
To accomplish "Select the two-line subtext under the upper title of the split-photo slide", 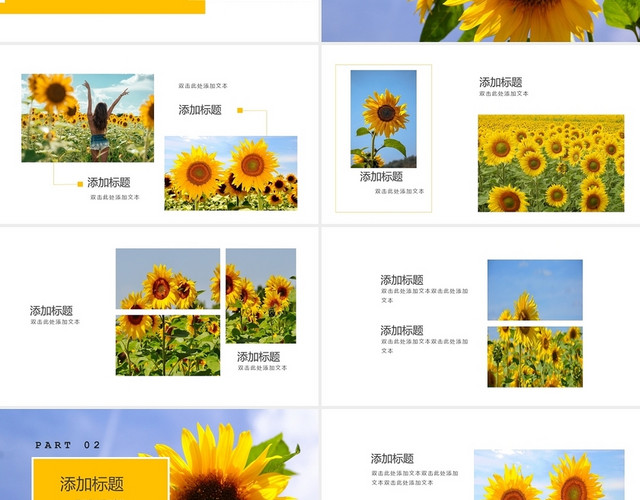I will [x=425, y=296].
